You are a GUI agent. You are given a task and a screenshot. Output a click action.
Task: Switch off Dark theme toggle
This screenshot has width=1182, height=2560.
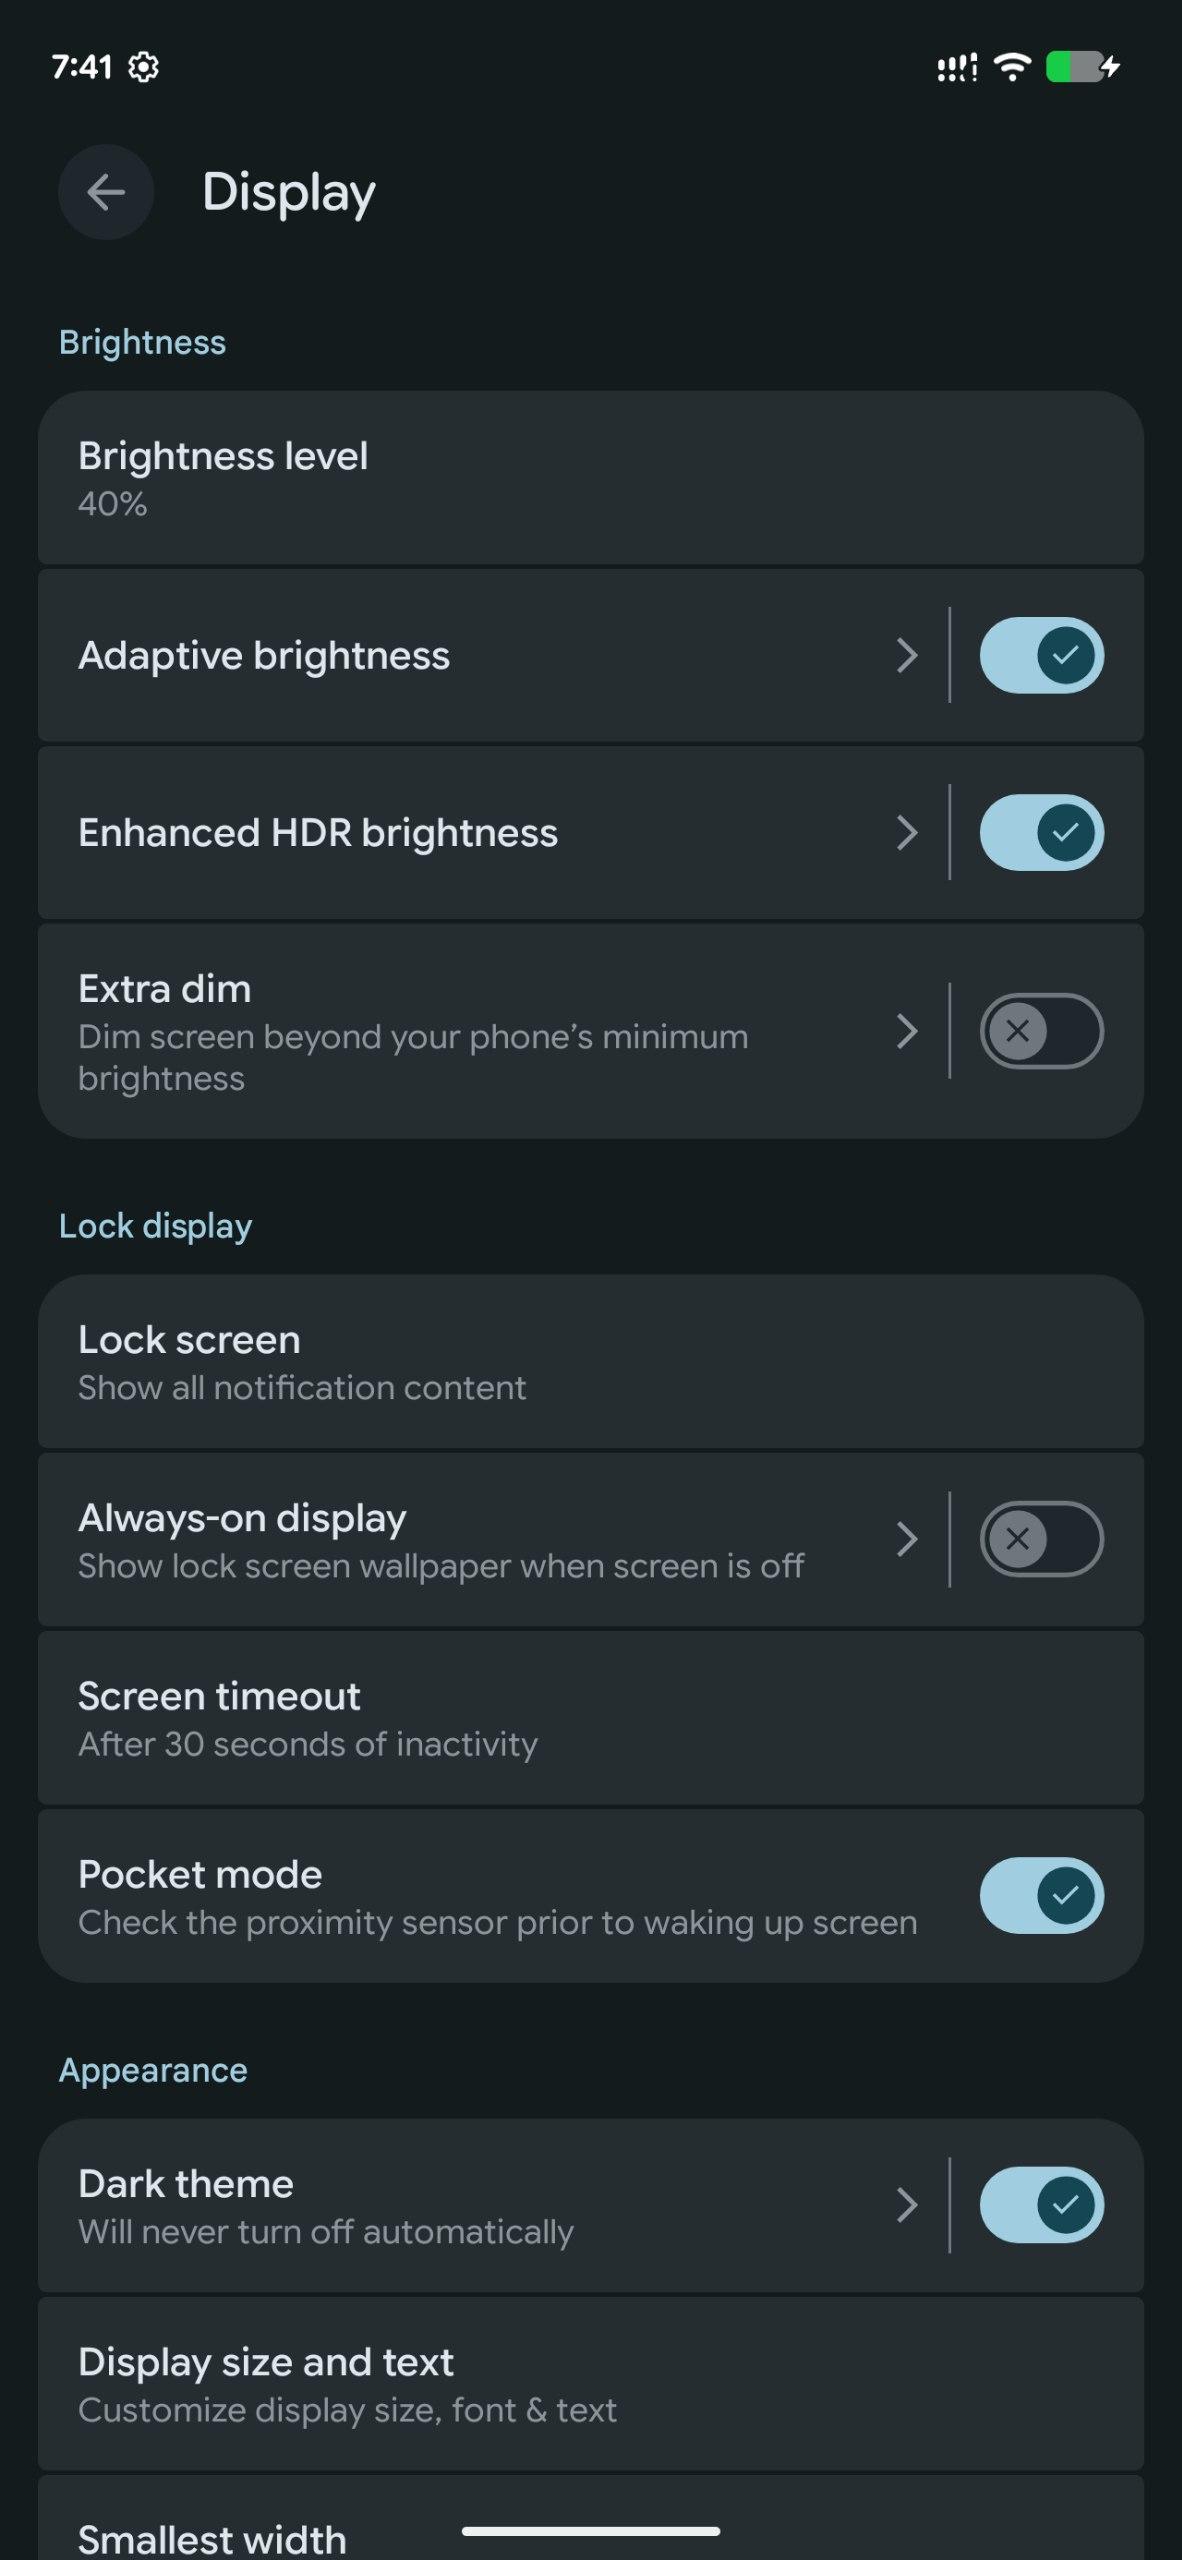[1041, 2204]
